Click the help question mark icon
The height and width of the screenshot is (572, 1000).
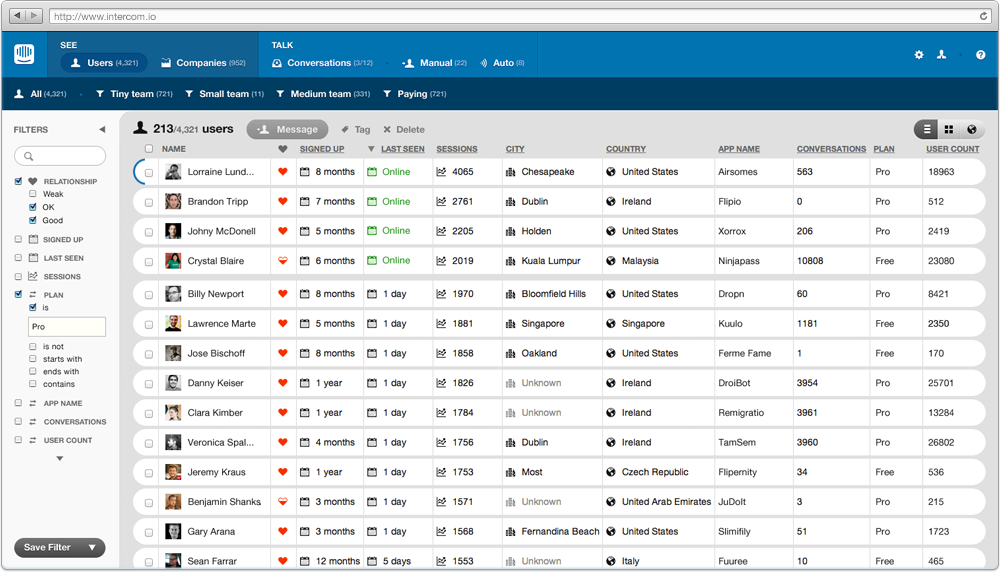pyautogui.click(x=980, y=55)
